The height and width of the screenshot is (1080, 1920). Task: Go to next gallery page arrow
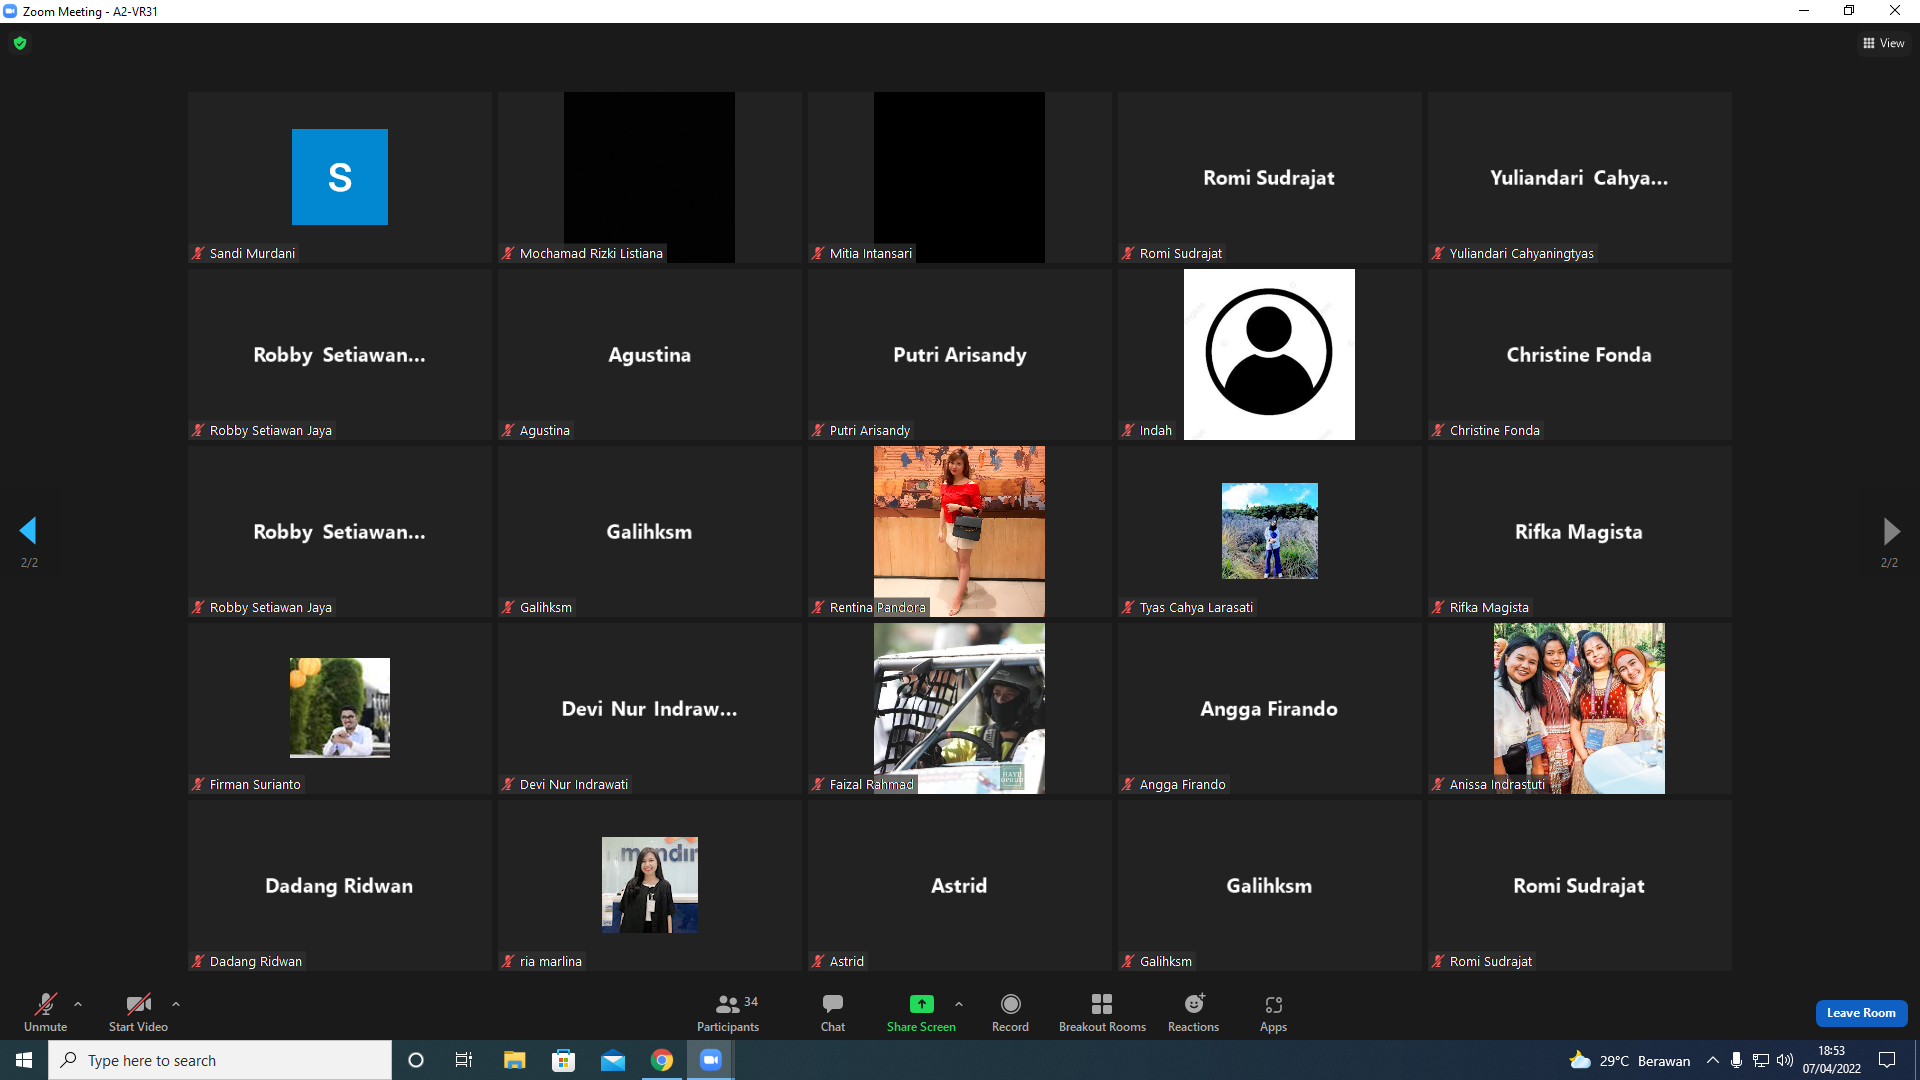pyautogui.click(x=1891, y=531)
